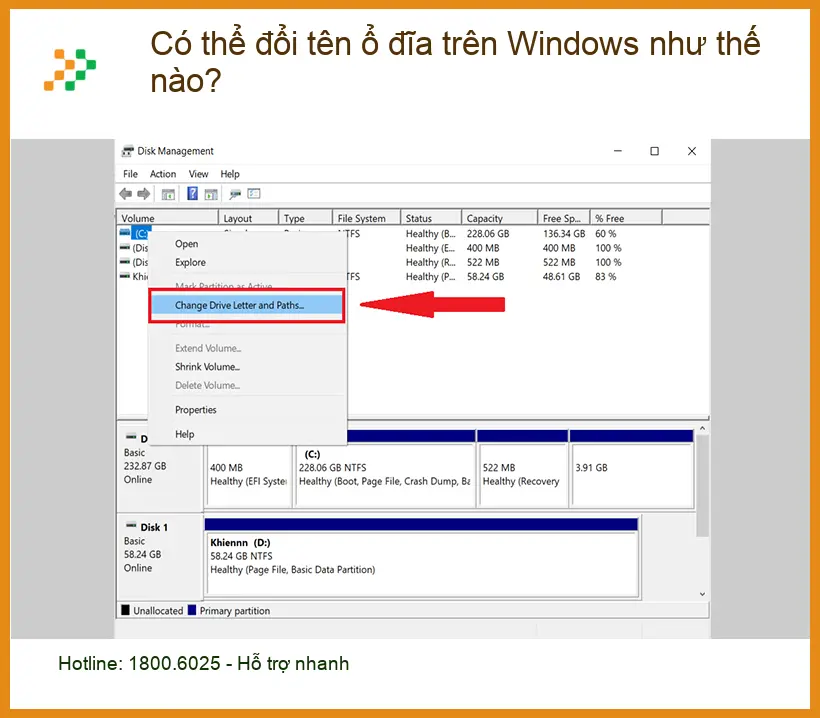This screenshot has height=718, width=820.
Task: Click the 48.61 GB free space cell
Action: [x=561, y=277]
